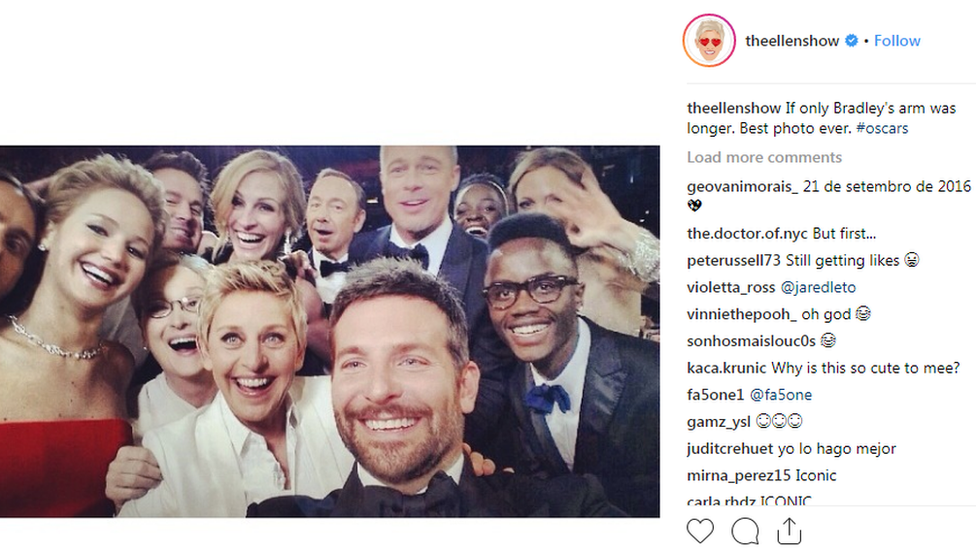Open the comment speech bubble icon
The width and height of the screenshot is (976, 549).
click(745, 531)
